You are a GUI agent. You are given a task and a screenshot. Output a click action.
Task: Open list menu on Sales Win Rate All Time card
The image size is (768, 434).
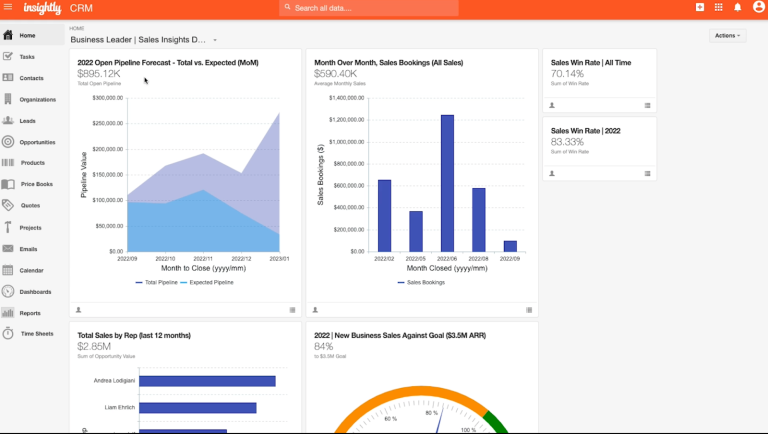coord(647,105)
